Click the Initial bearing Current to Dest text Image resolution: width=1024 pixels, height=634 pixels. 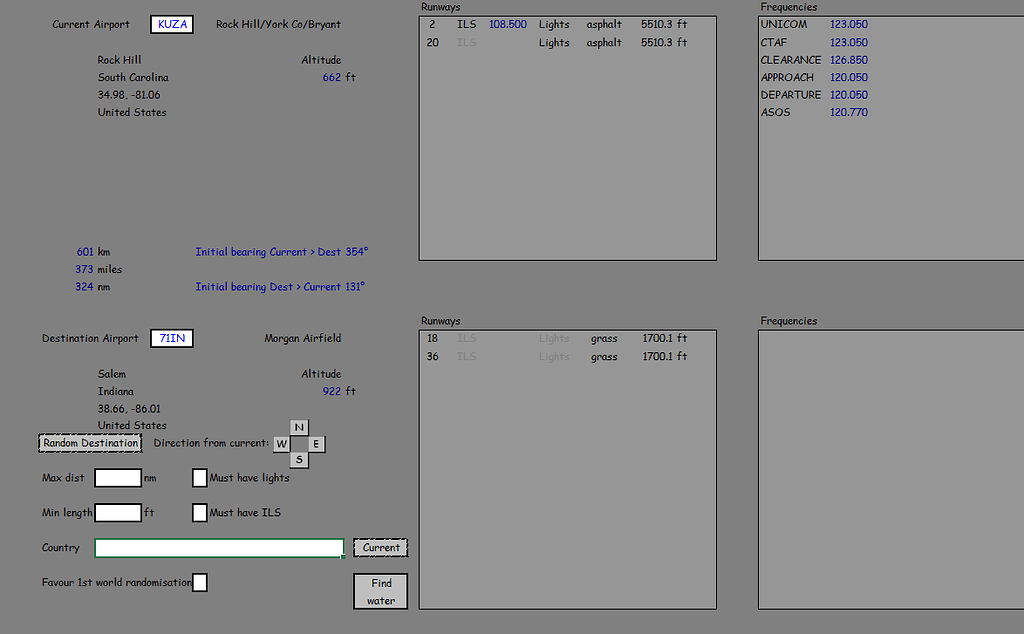pos(282,251)
